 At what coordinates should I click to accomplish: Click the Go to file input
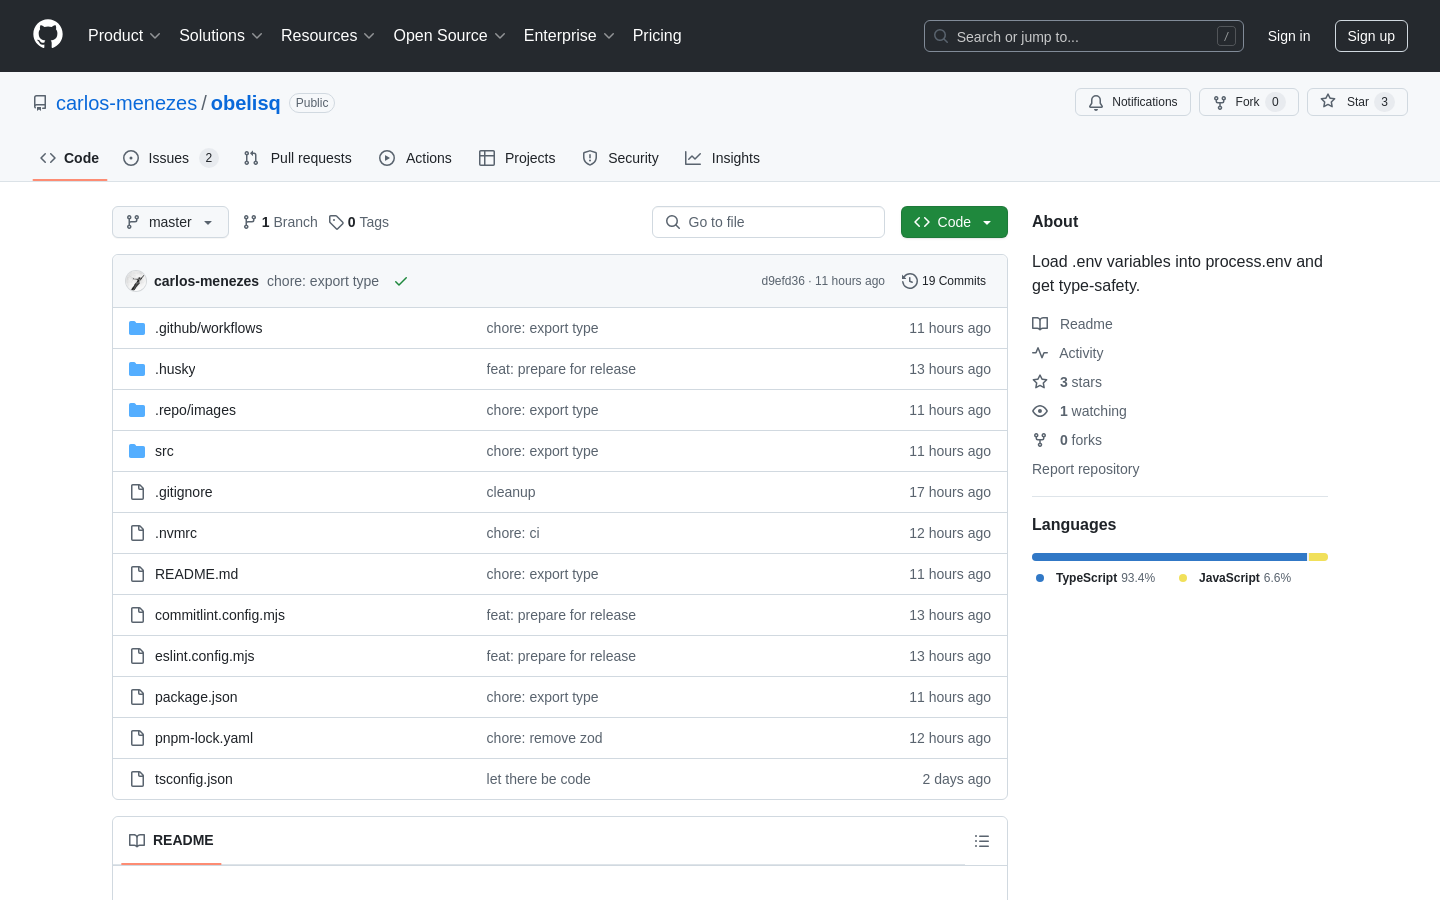pos(768,222)
